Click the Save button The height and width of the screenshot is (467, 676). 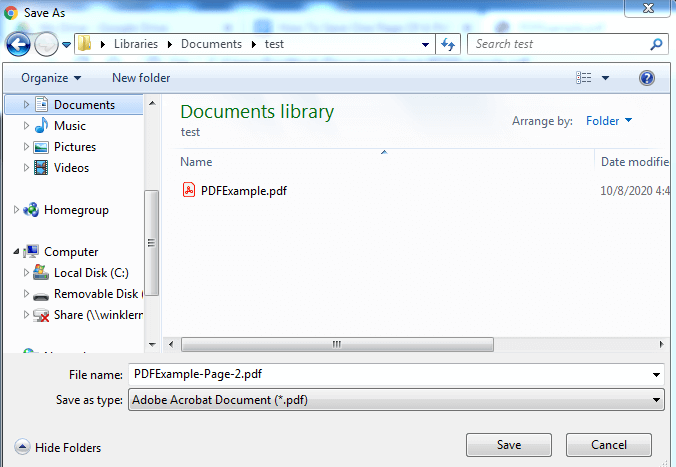click(x=509, y=445)
